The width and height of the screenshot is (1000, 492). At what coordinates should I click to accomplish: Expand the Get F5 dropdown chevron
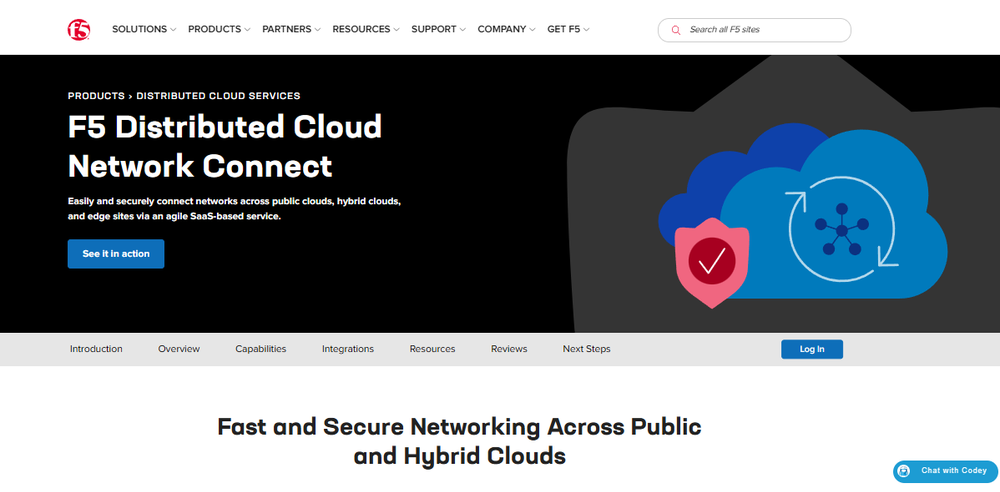[586, 29]
